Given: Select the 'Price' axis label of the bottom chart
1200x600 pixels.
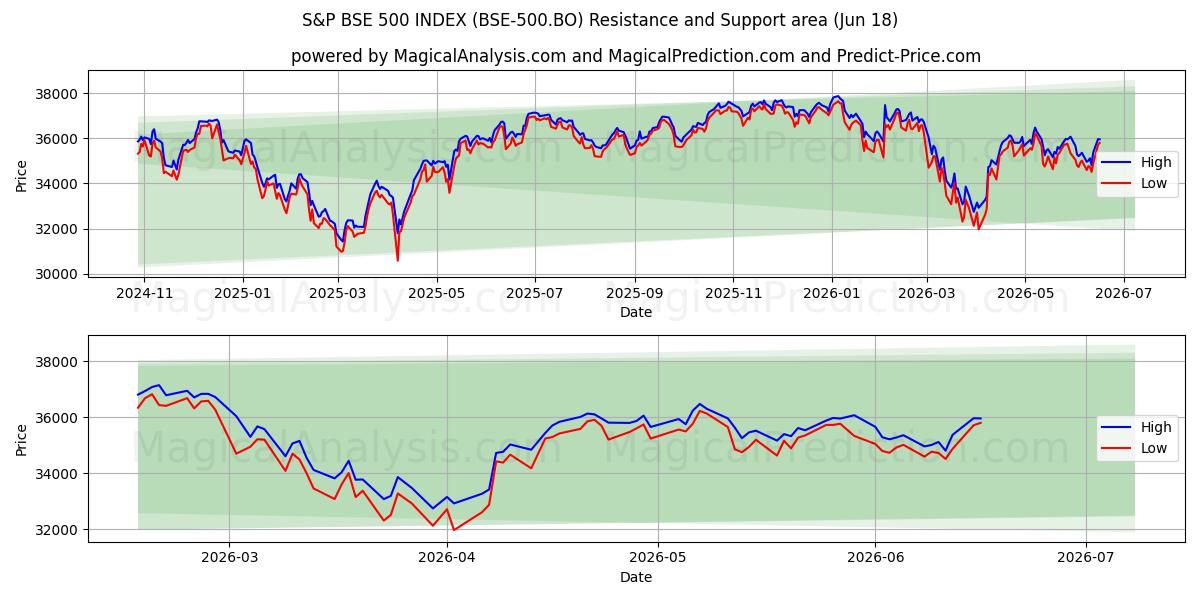Looking at the screenshot, I should (x=22, y=439).
